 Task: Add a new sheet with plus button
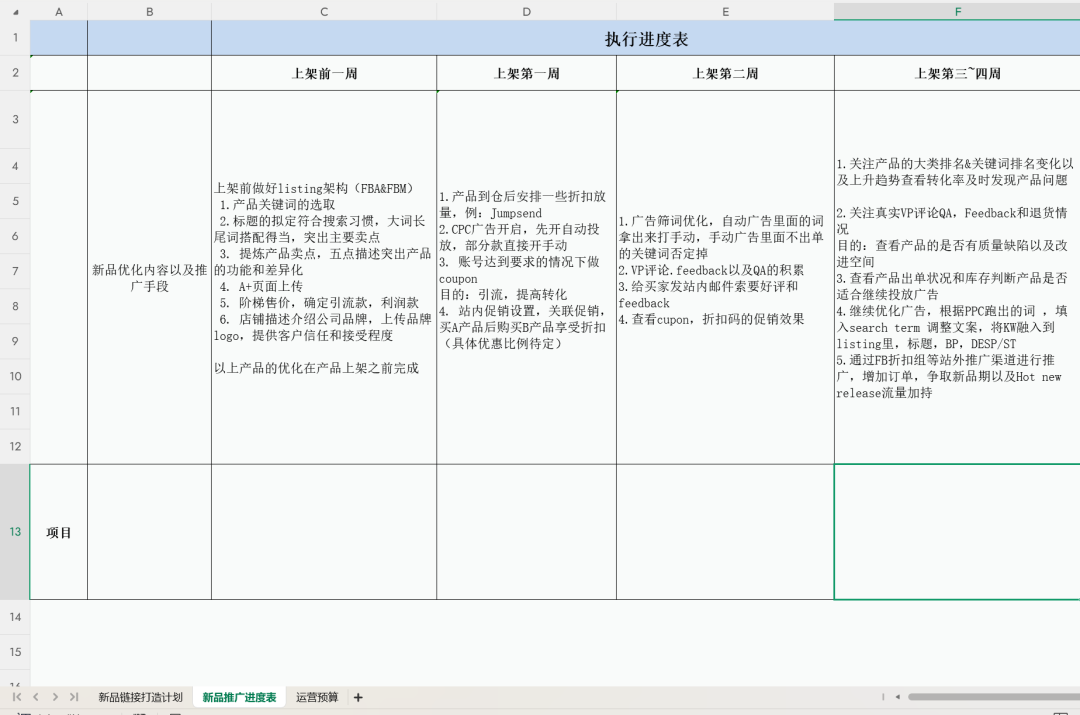358,697
